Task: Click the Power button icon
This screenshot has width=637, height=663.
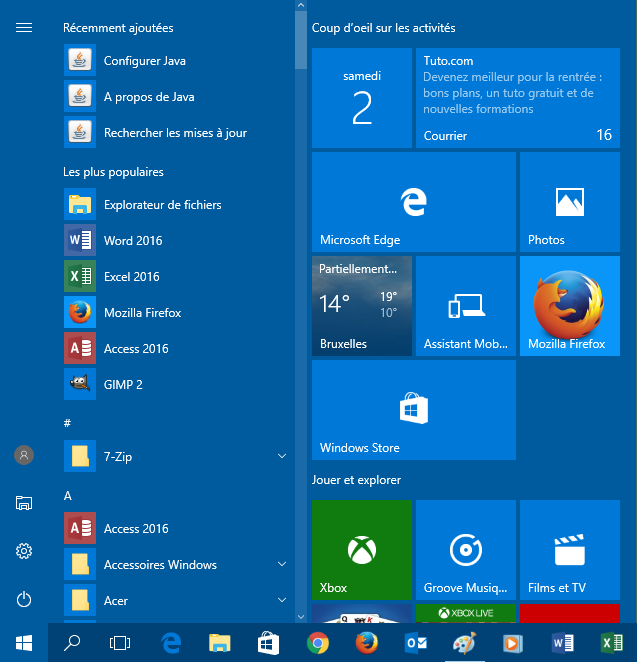Action: [x=24, y=600]
